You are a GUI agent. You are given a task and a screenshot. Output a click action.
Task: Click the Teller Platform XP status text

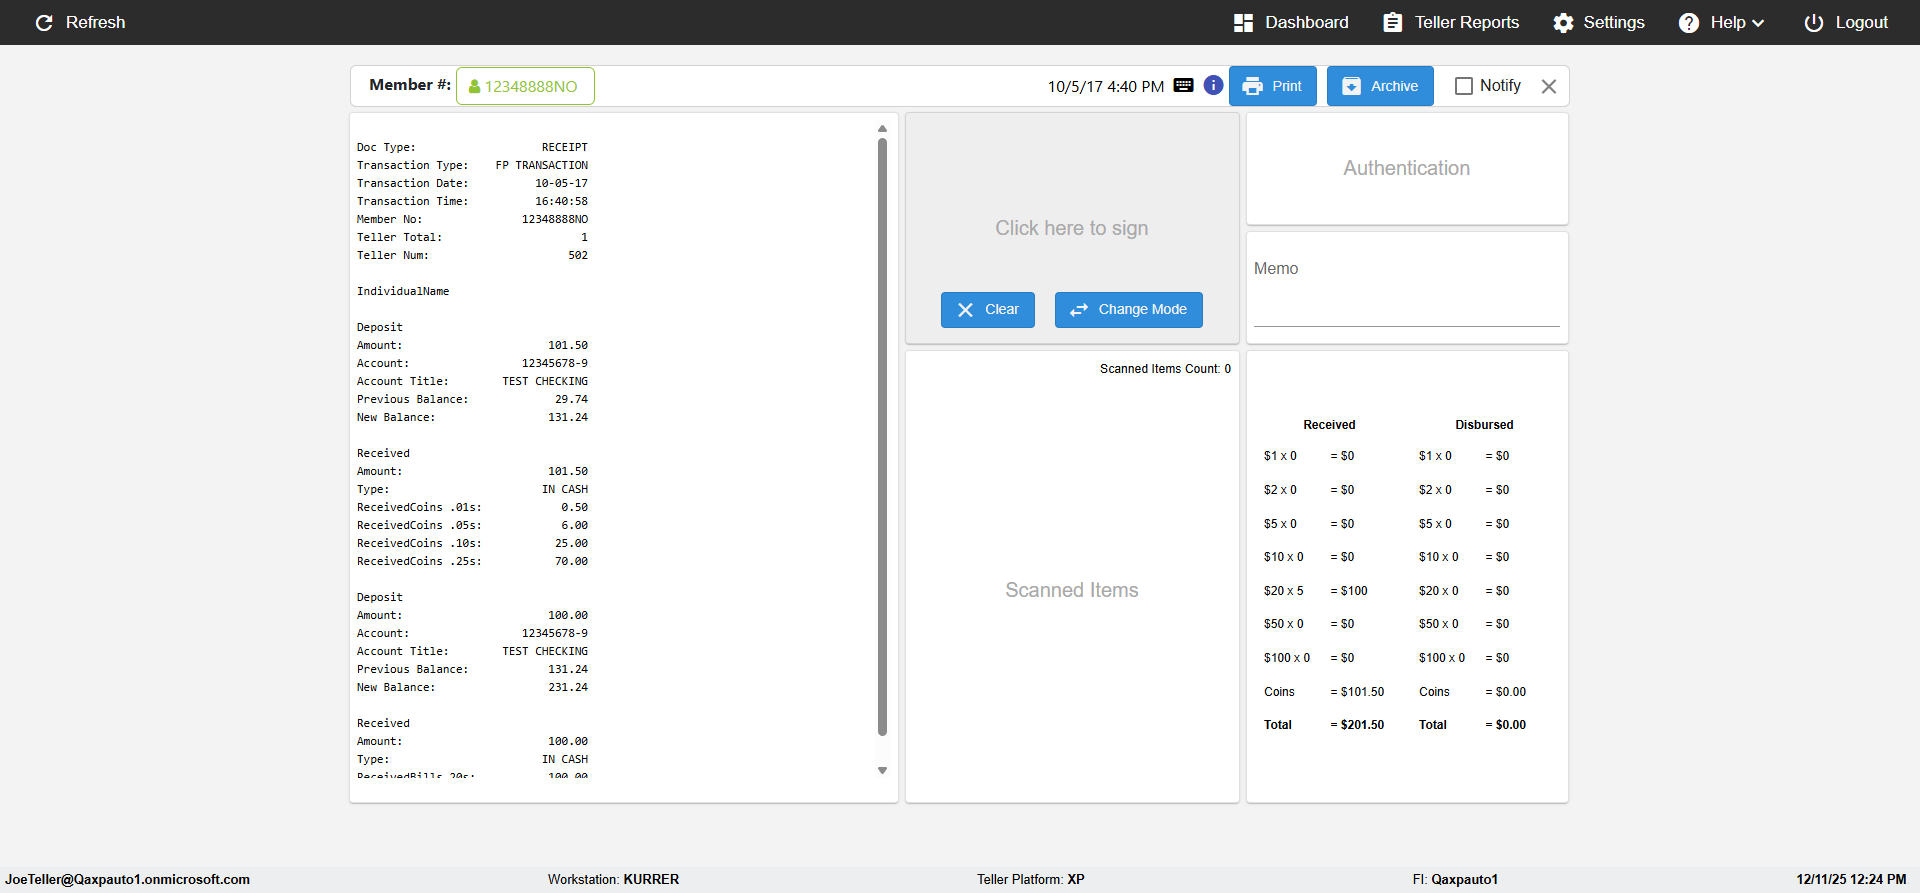(1031, 880)
